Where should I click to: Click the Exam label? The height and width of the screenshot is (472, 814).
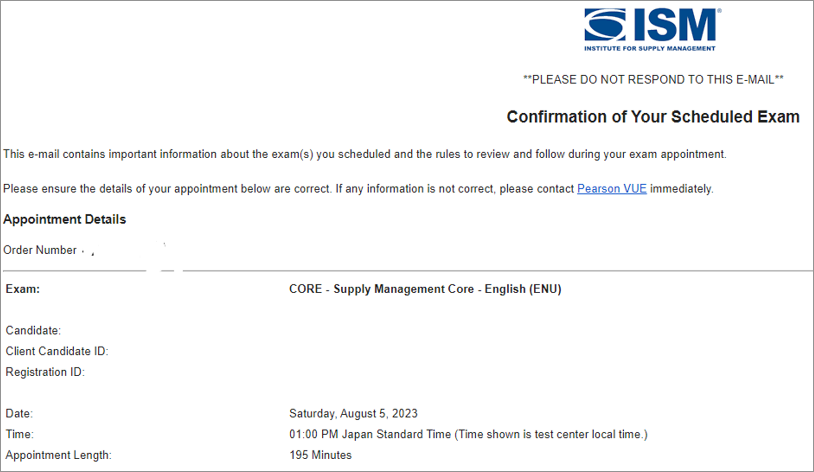[22, 289]
